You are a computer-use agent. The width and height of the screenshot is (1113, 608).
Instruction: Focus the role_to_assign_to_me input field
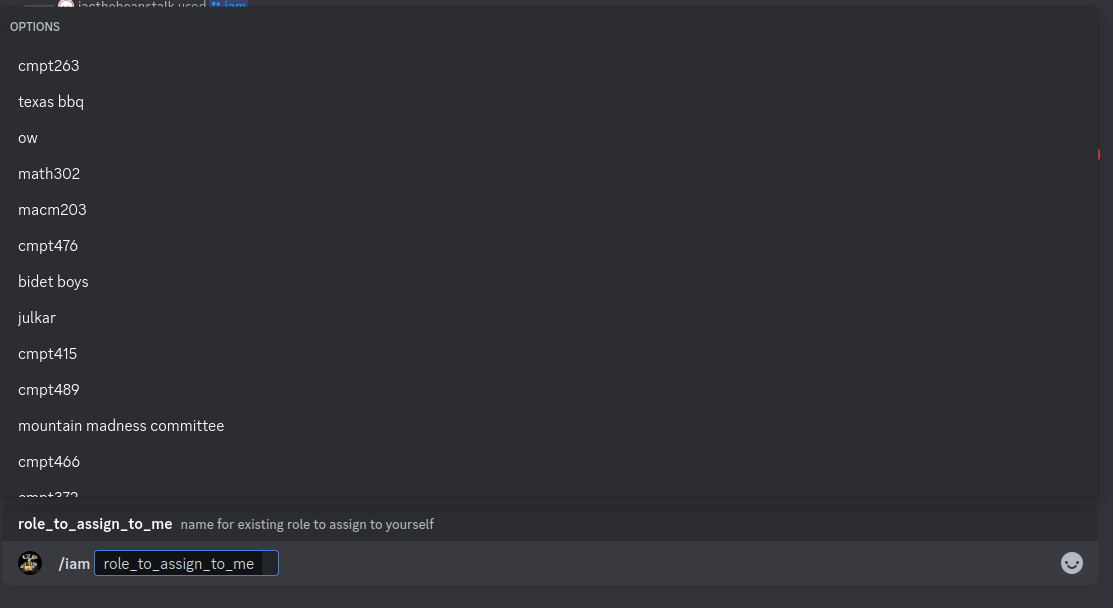point(186,563)
